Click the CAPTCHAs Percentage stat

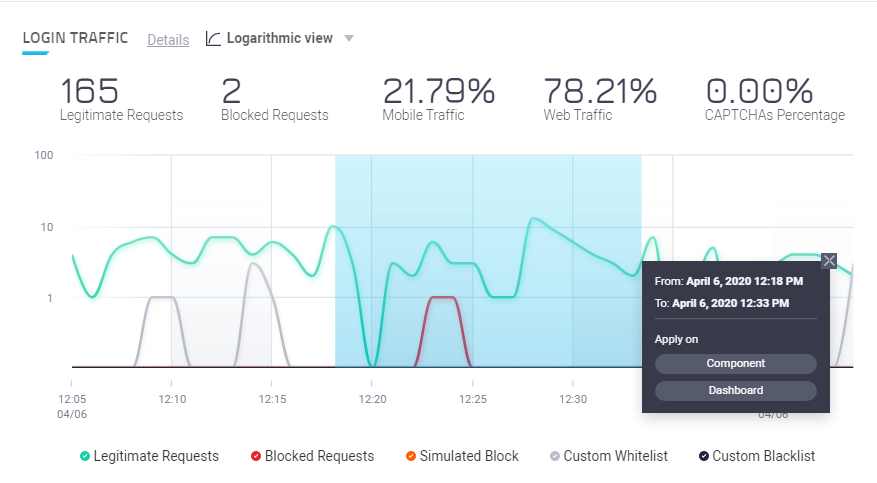coord(774,100)
